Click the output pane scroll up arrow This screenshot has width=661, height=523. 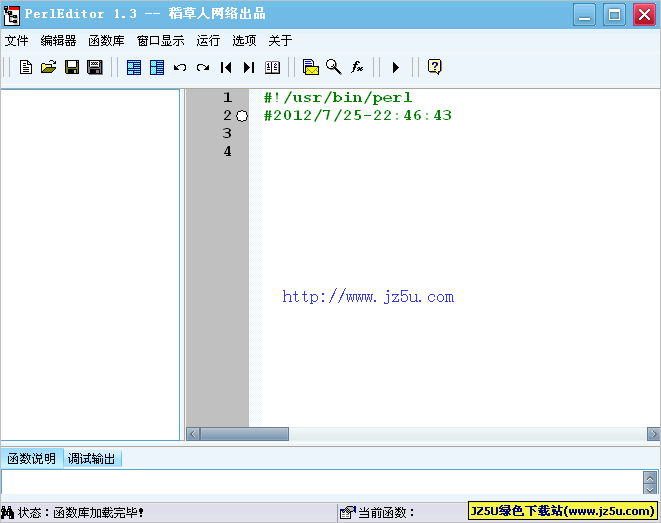(x=650, y=477)
